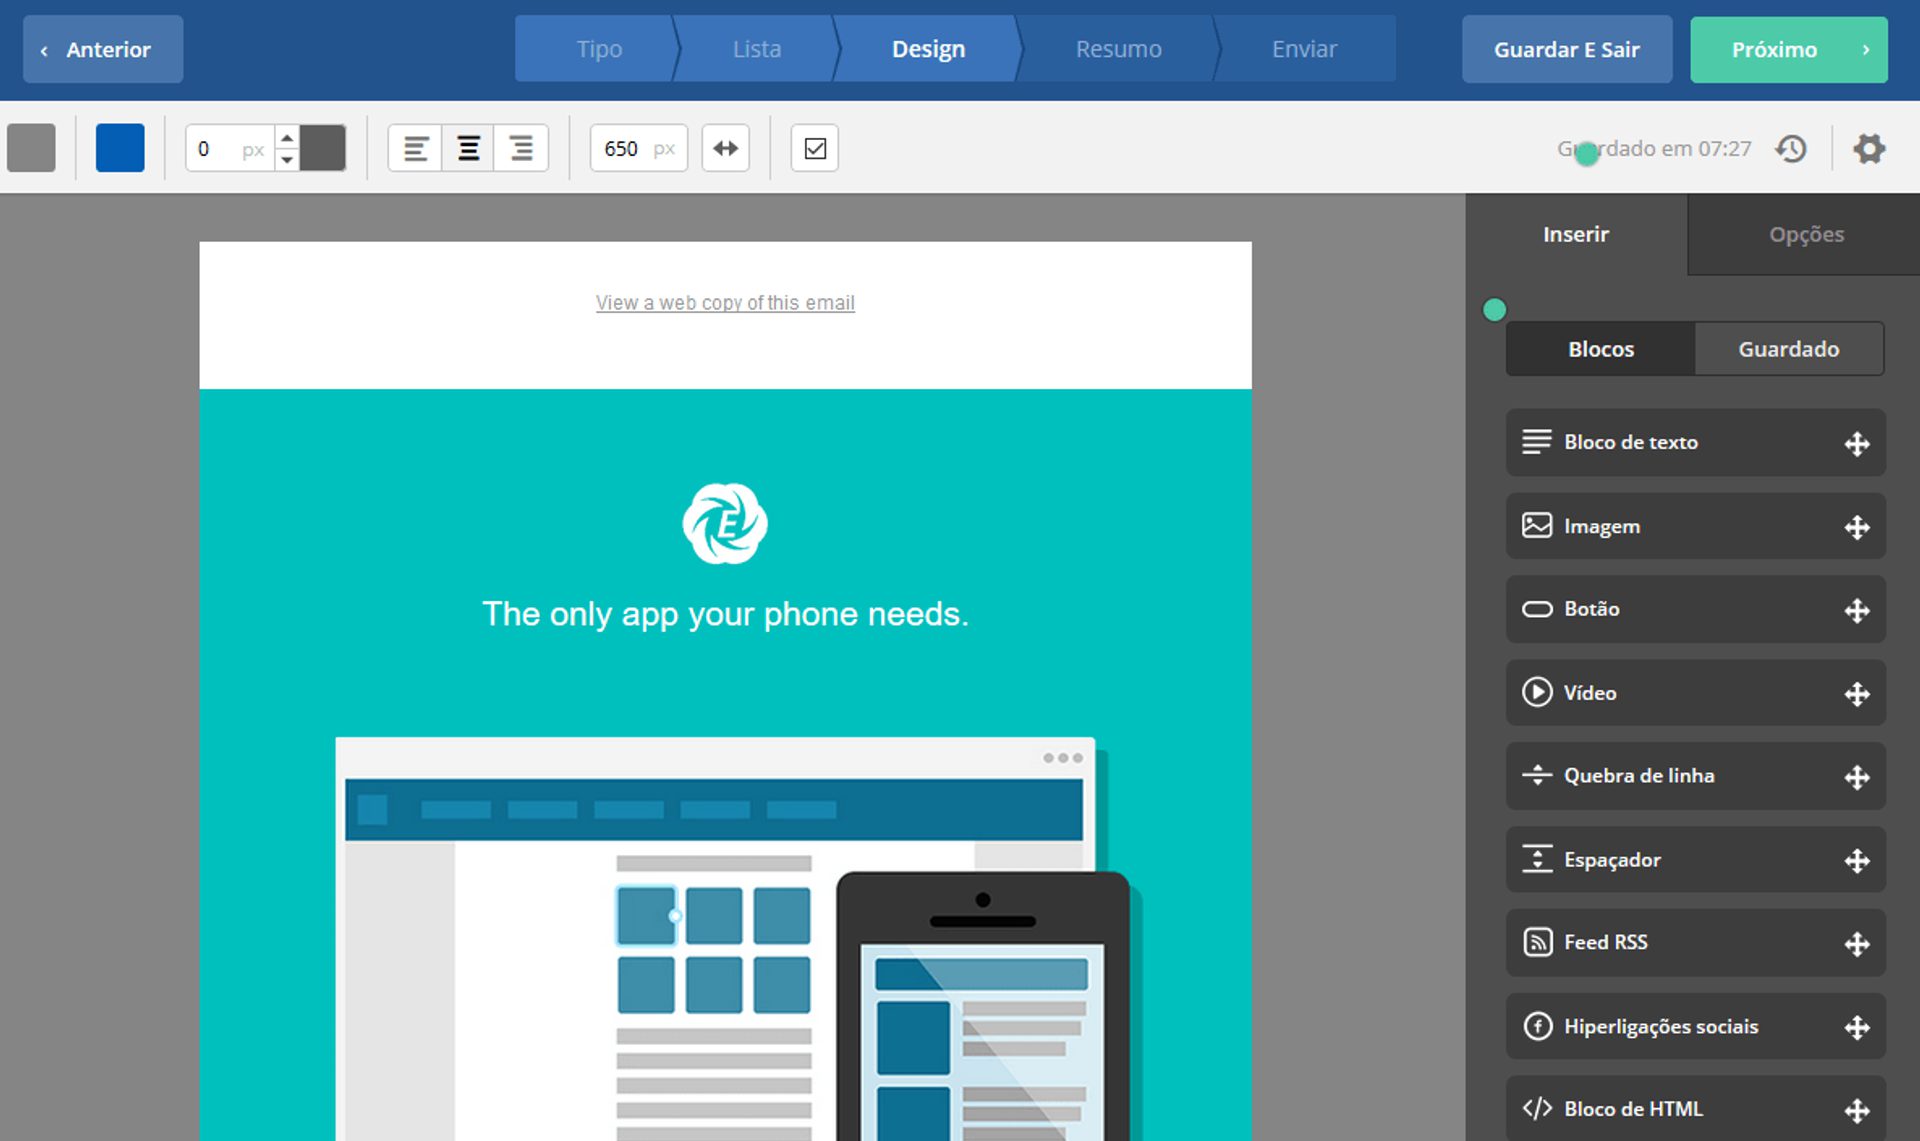
Task: Decrease the border width stepper
Action: click(x=287, y=160)
